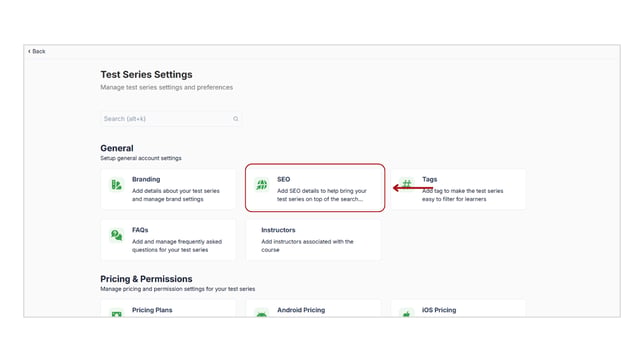Click the Pricing & Permissions heading
The width and height of the screenshot is (644, 362).
pos(146,279)
